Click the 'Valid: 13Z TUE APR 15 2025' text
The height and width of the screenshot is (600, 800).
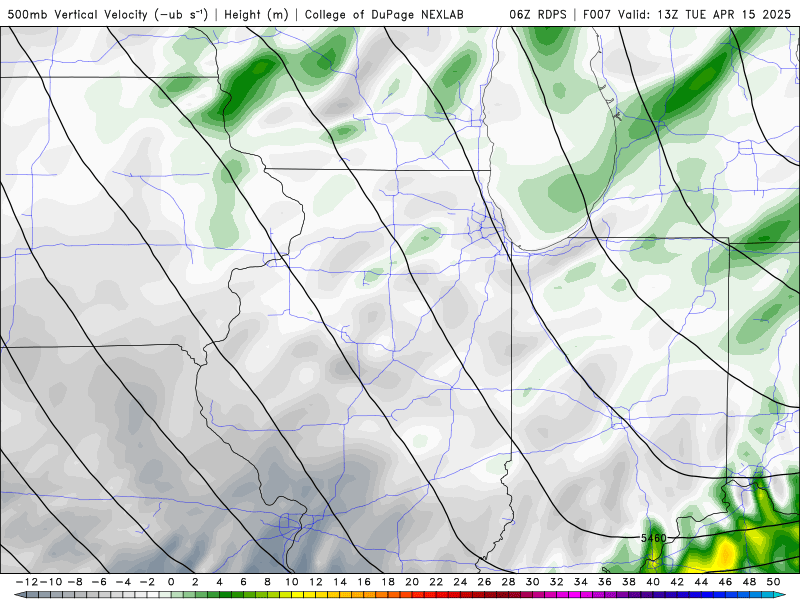[704, 14]
